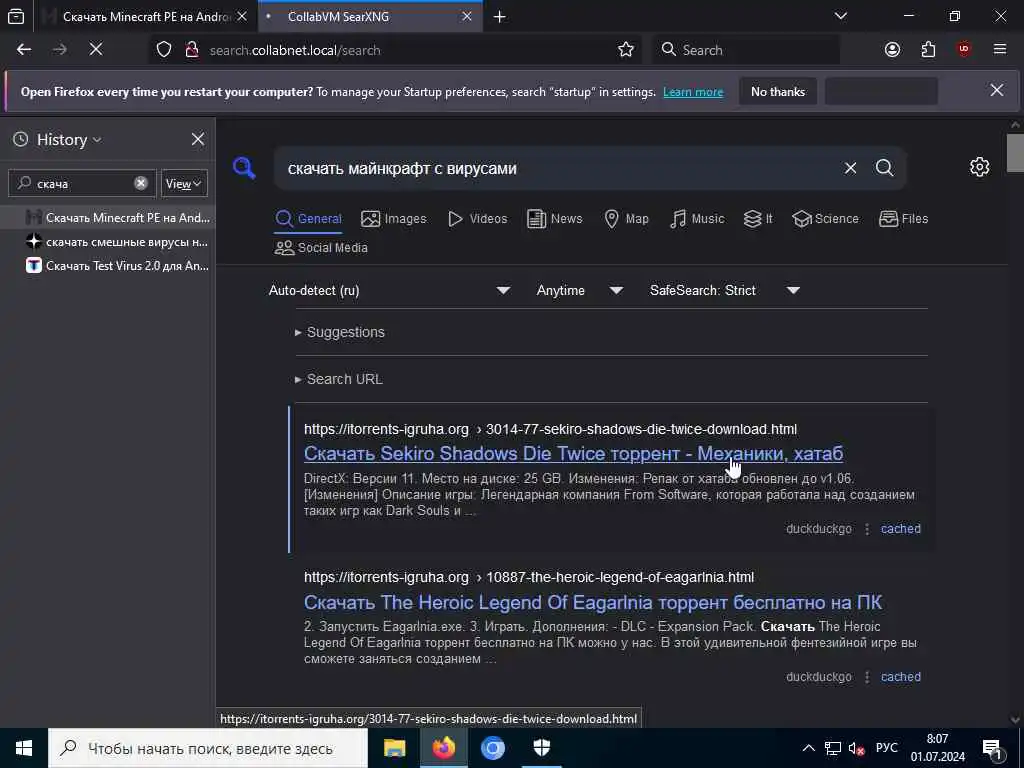Open the Firefox View icon in the tab strip
1024x768 pixels.
[x=16, y=17]
